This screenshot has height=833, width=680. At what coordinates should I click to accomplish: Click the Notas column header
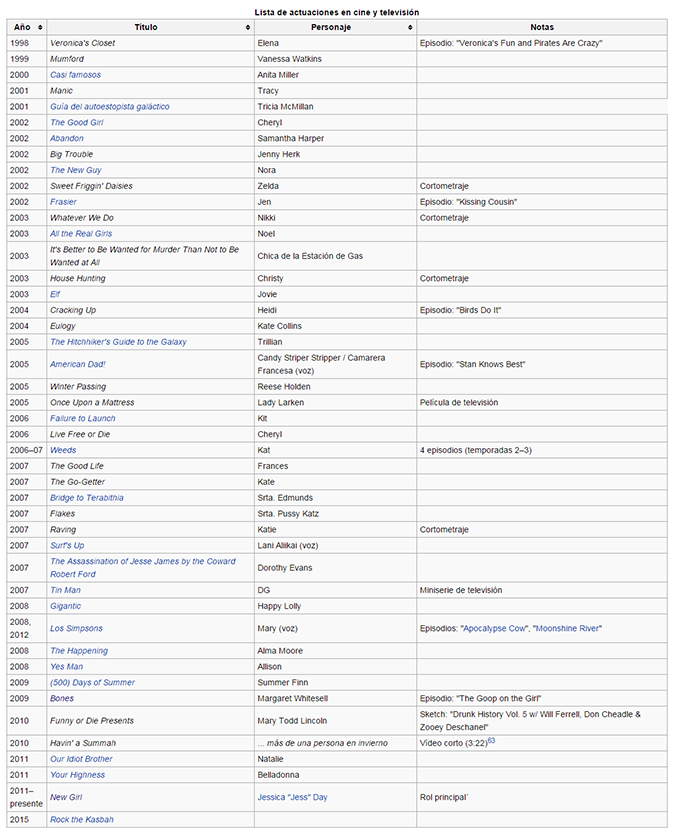[542, 27]
